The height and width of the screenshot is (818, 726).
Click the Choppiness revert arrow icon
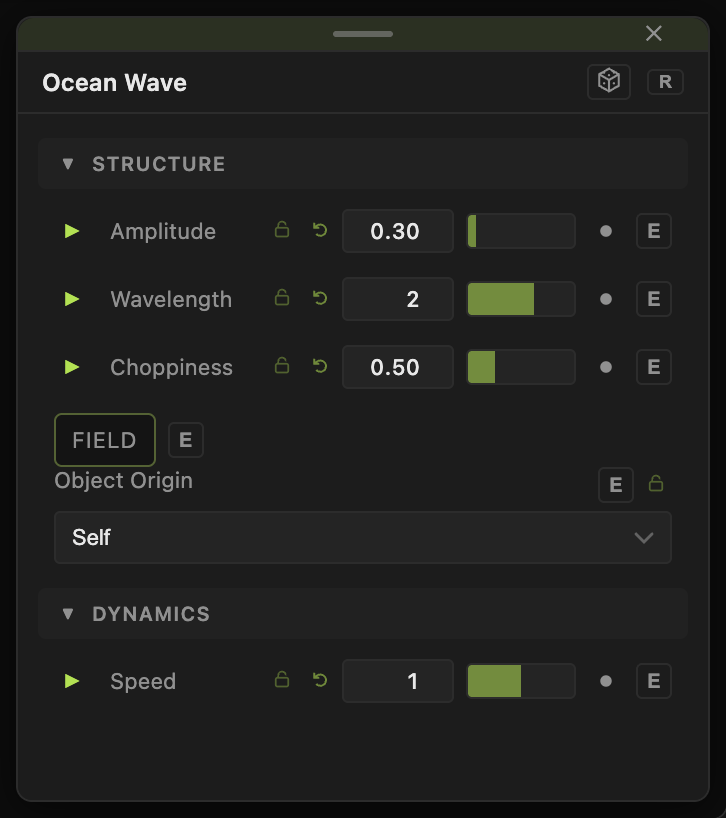[320, 366]
